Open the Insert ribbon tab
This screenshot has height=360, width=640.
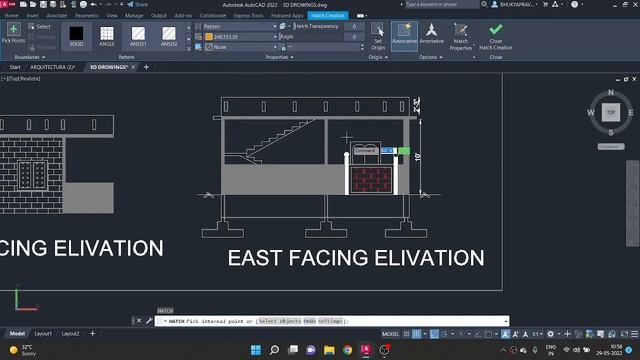33,16
